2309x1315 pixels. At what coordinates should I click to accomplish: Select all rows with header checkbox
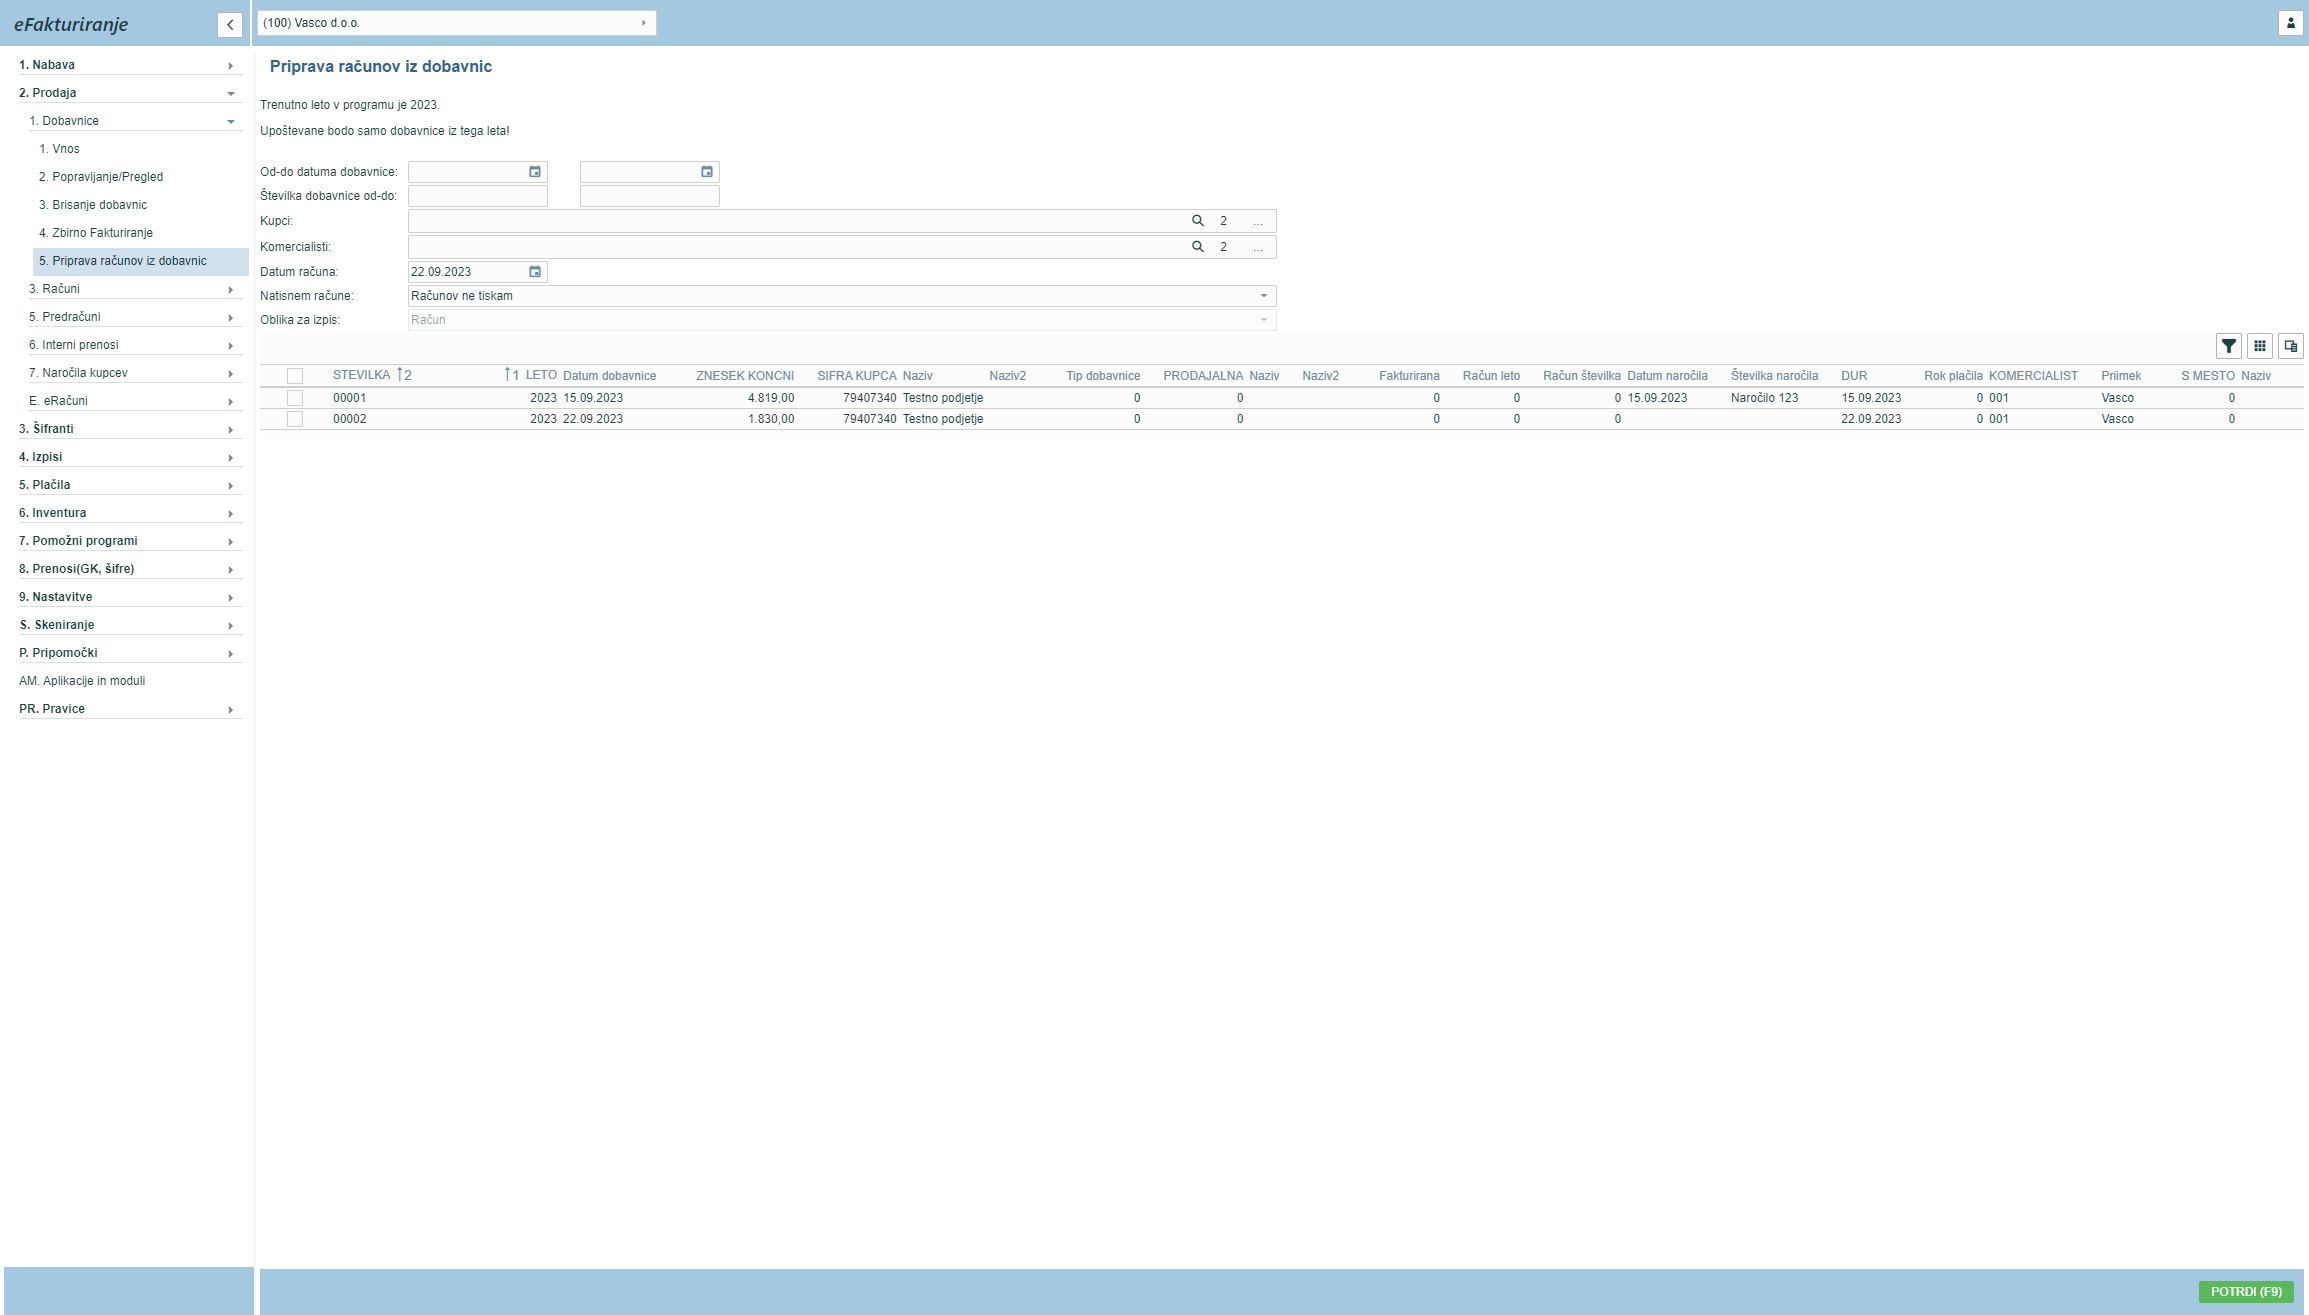pos(295,376)
